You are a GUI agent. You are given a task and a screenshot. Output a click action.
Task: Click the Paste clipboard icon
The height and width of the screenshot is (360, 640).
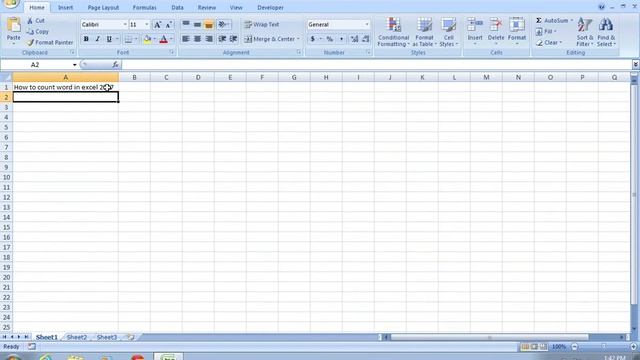(13, 25)
